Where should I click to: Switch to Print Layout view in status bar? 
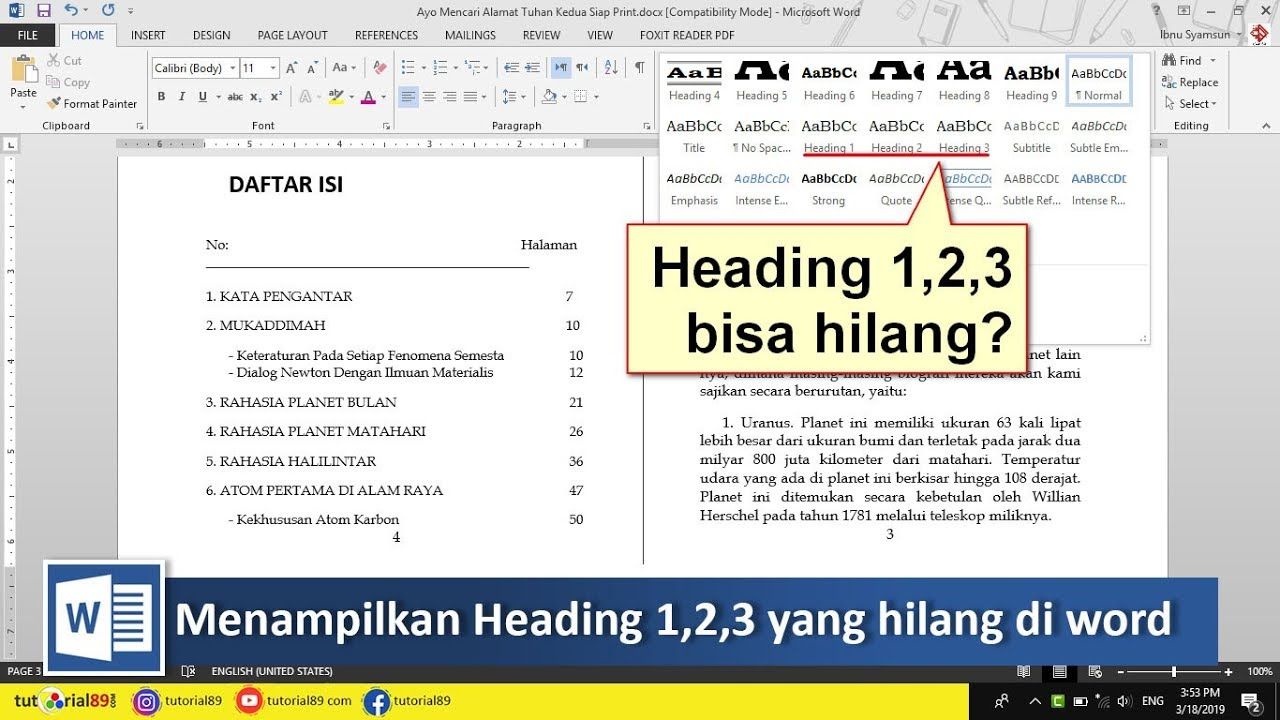click(x=1059, y=671)
